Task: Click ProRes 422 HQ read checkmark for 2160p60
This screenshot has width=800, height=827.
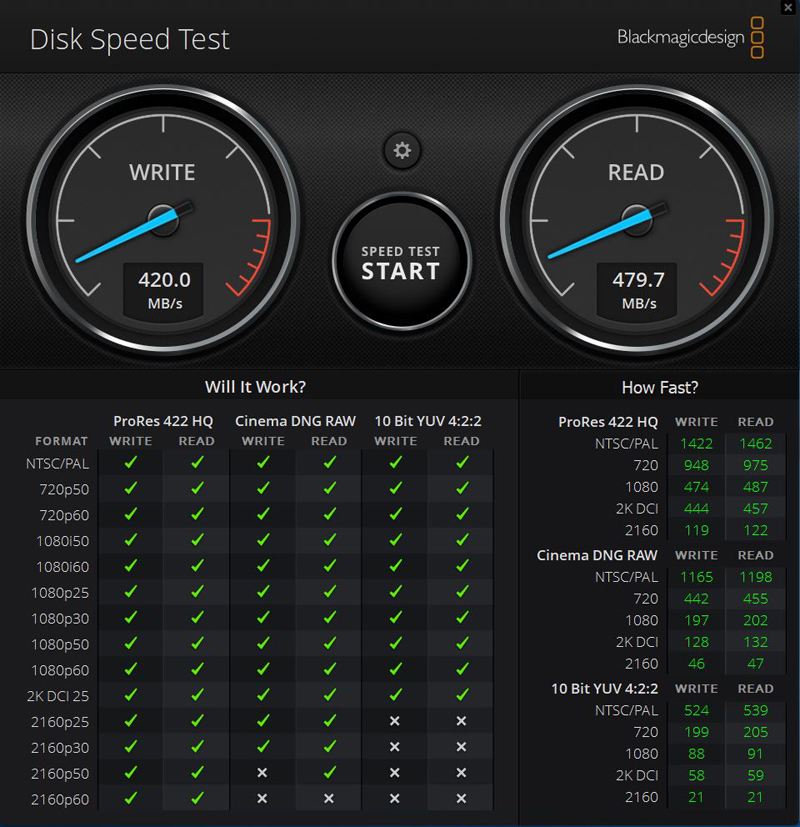Action: pos(197,799)
